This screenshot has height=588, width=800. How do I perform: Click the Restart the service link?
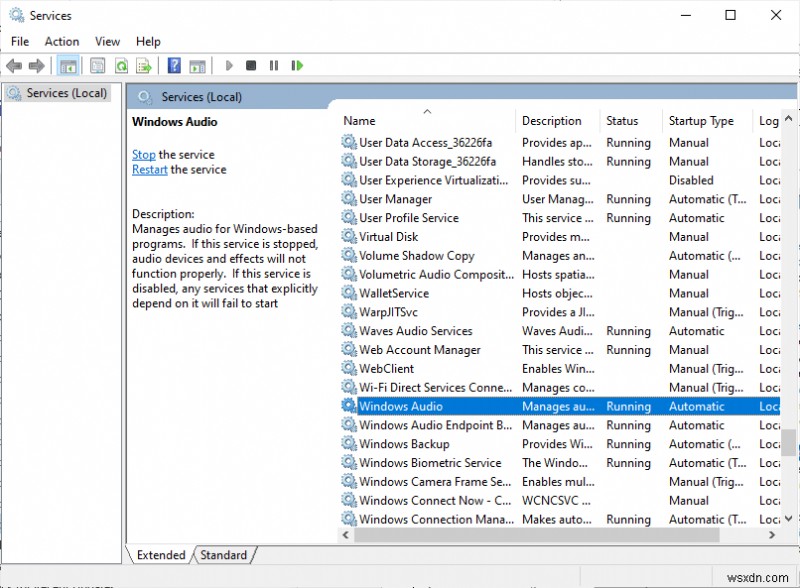coord(149,169)
